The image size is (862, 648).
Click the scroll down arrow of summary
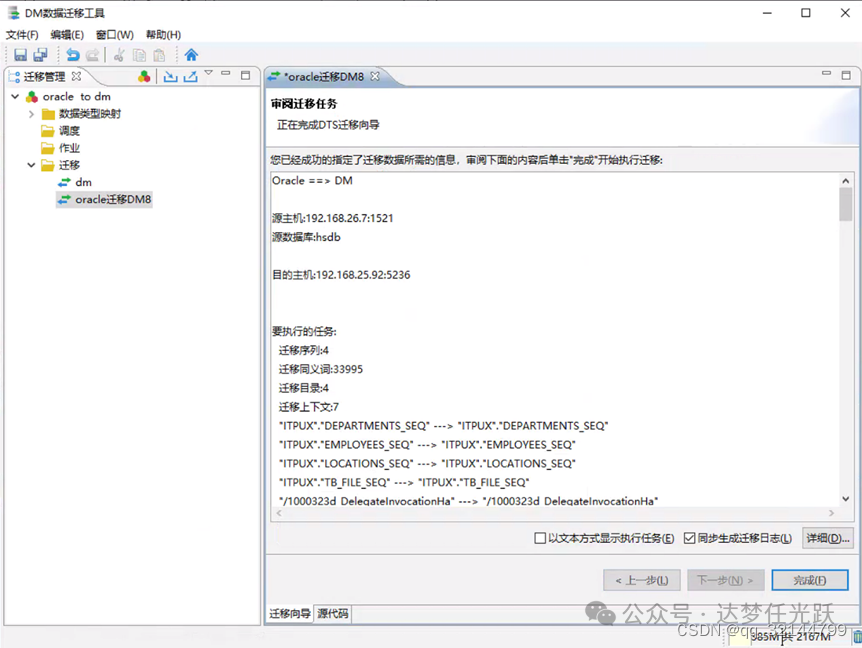(x=846, y=499)
